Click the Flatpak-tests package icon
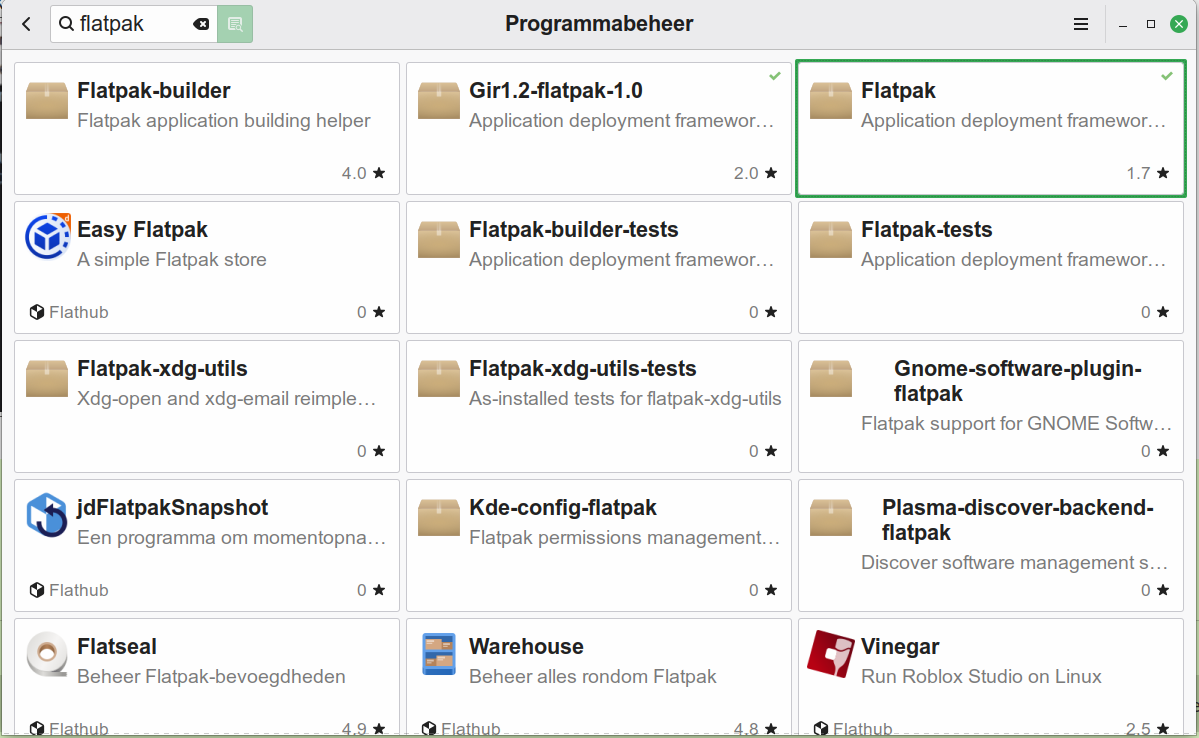This screenshot has width=1199, height=738. (830, 239)
